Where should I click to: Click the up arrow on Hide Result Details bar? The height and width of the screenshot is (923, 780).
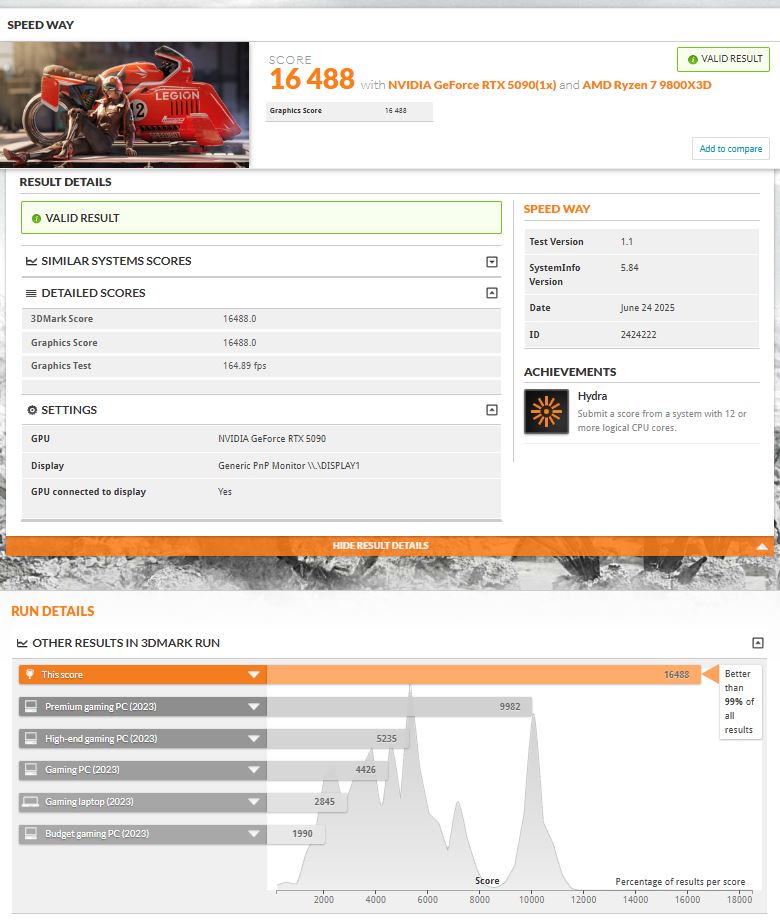tap(762, 546)
